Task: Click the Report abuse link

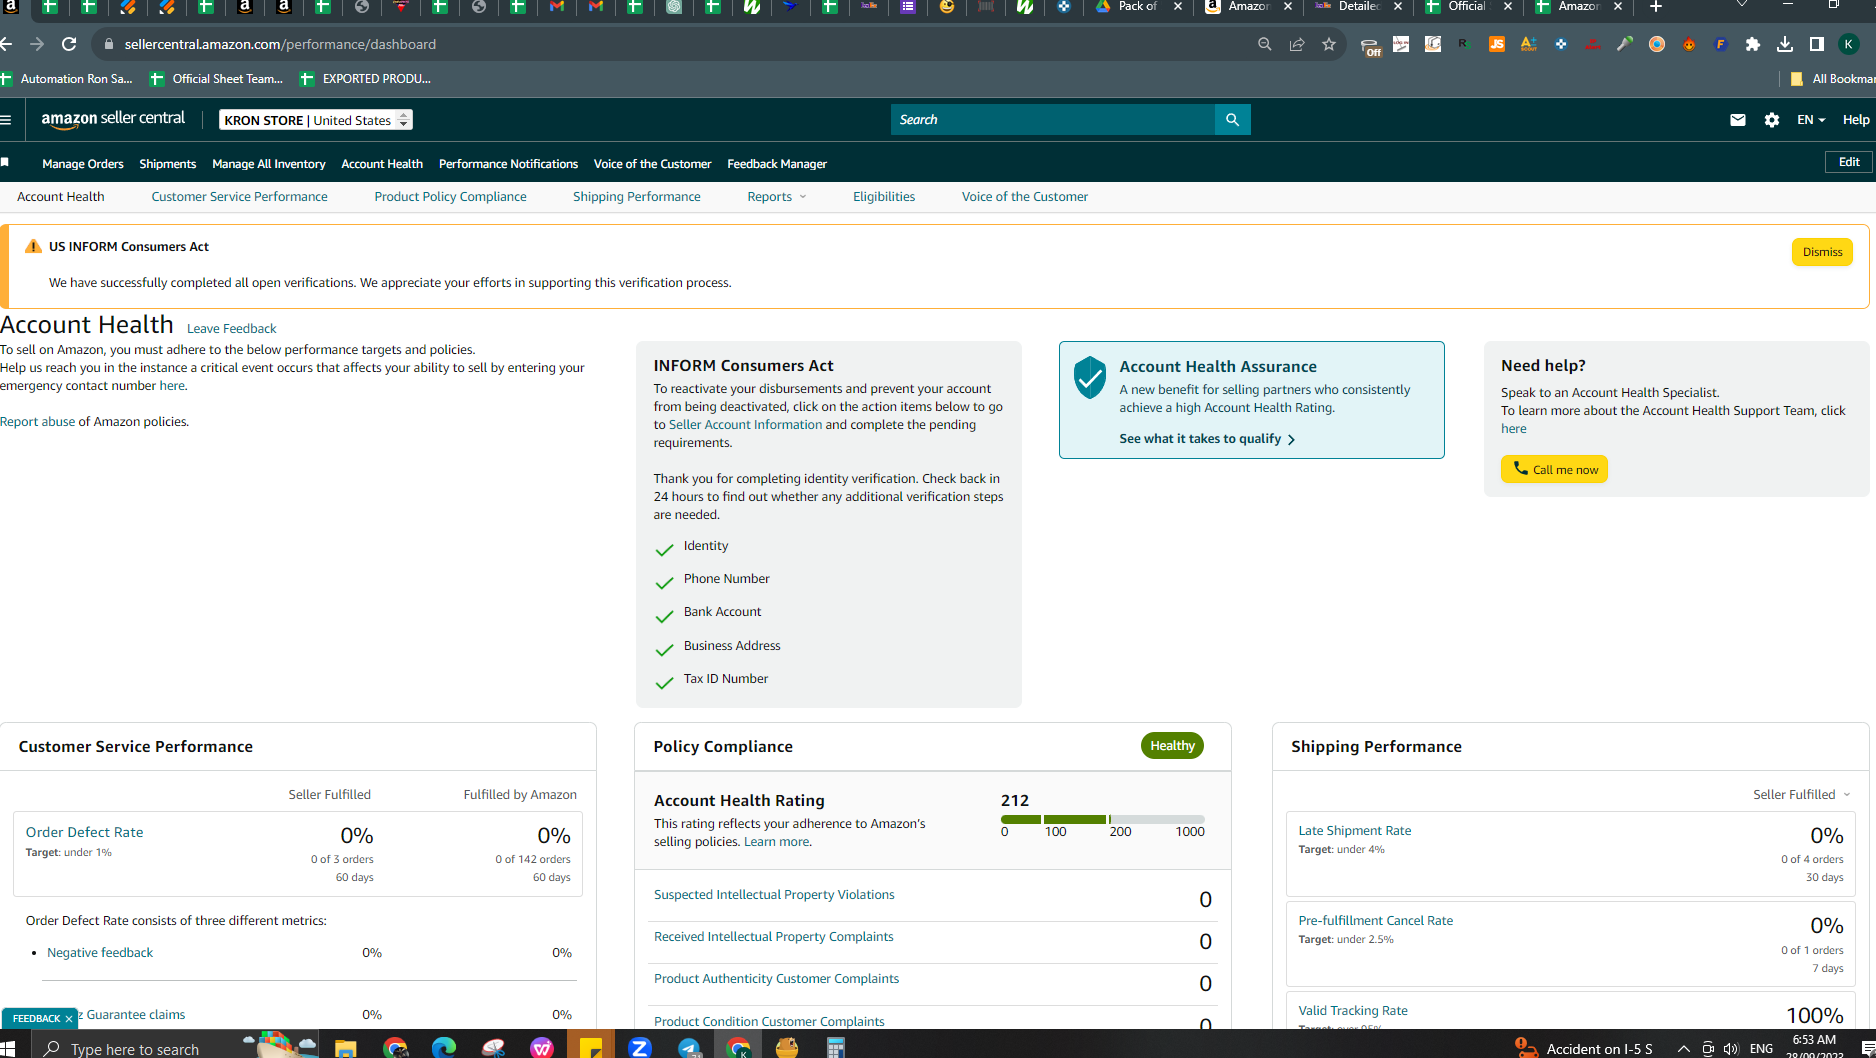Action: (38, 422)
